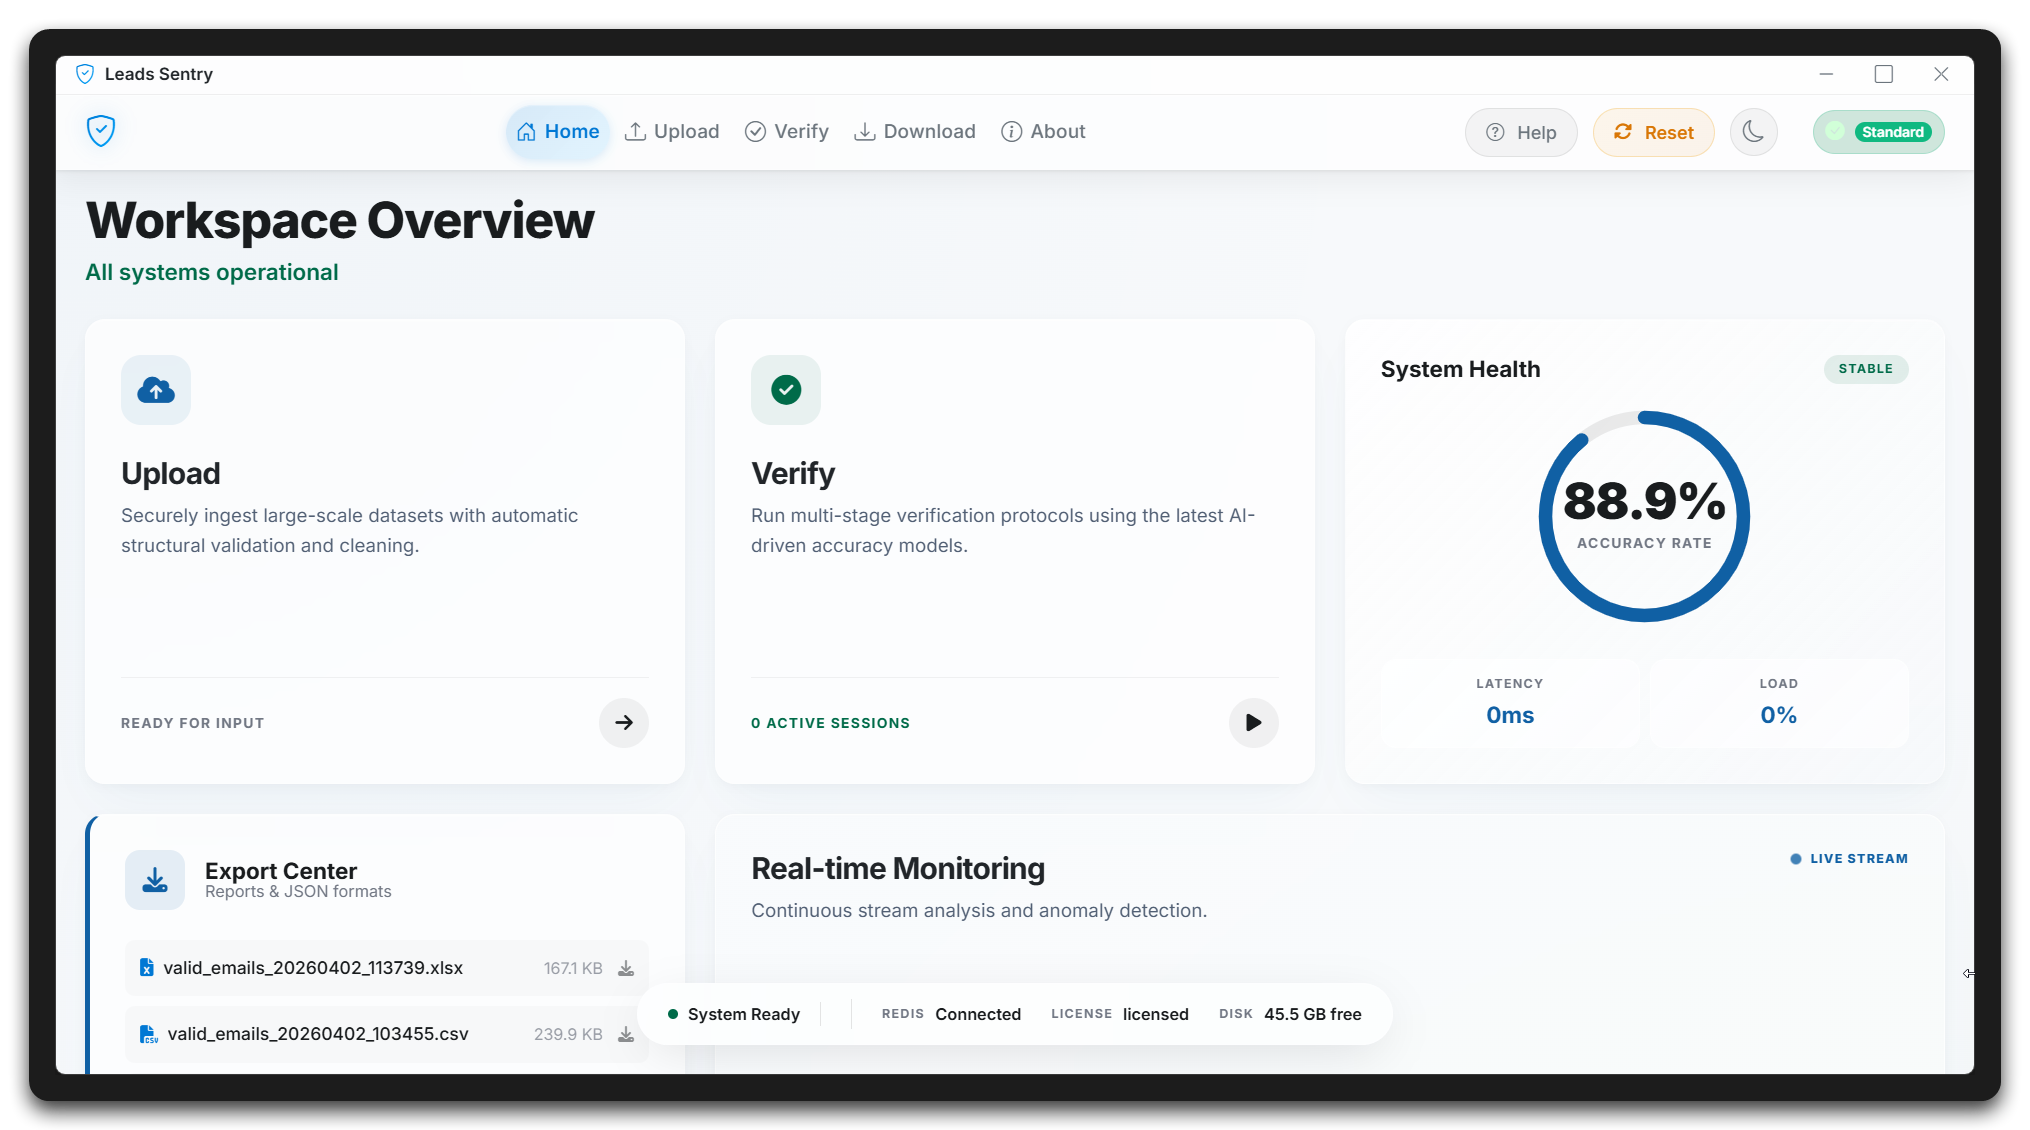Select the Export Center download icon
The image size is (2030, 1130).
pos(155,880)
